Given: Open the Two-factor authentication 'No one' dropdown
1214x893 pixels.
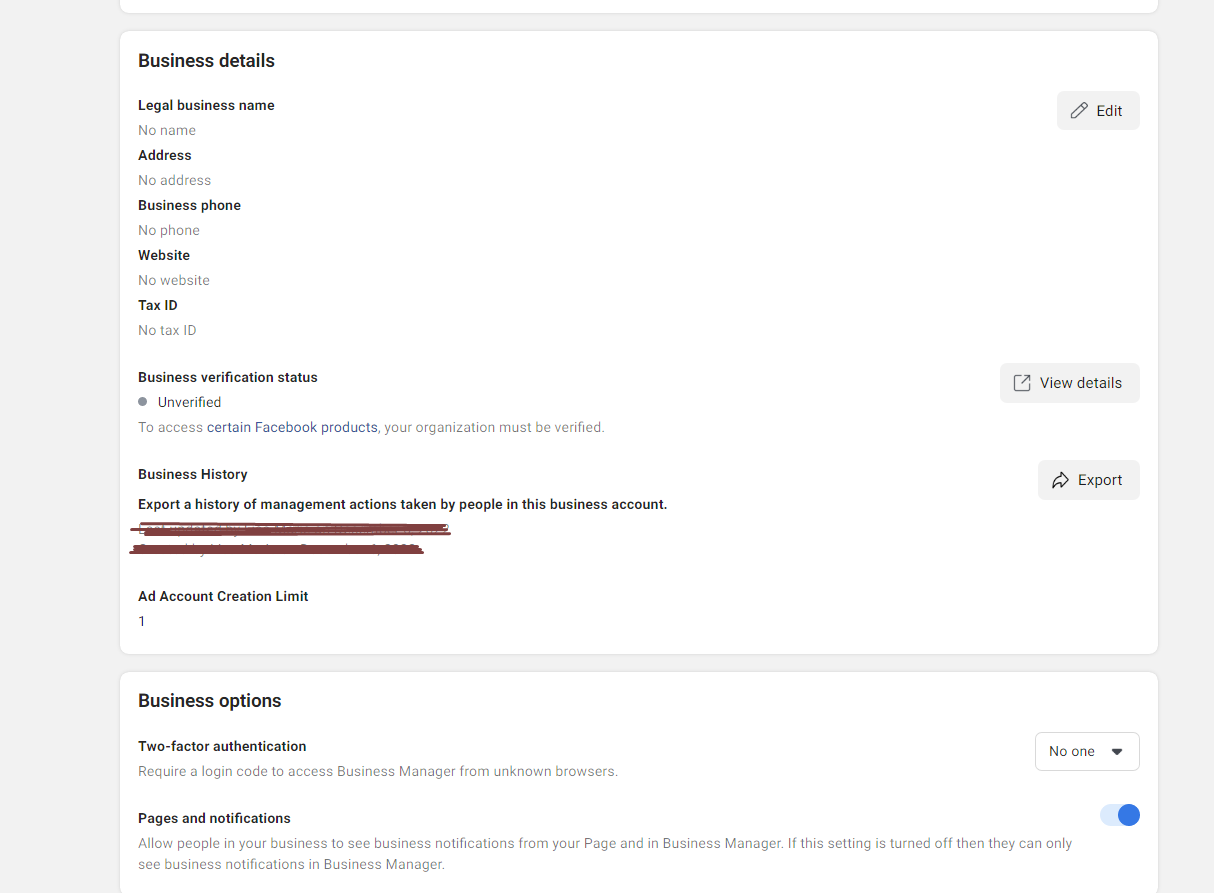Looking at the screenshot, I should (x=1087, y=751).
